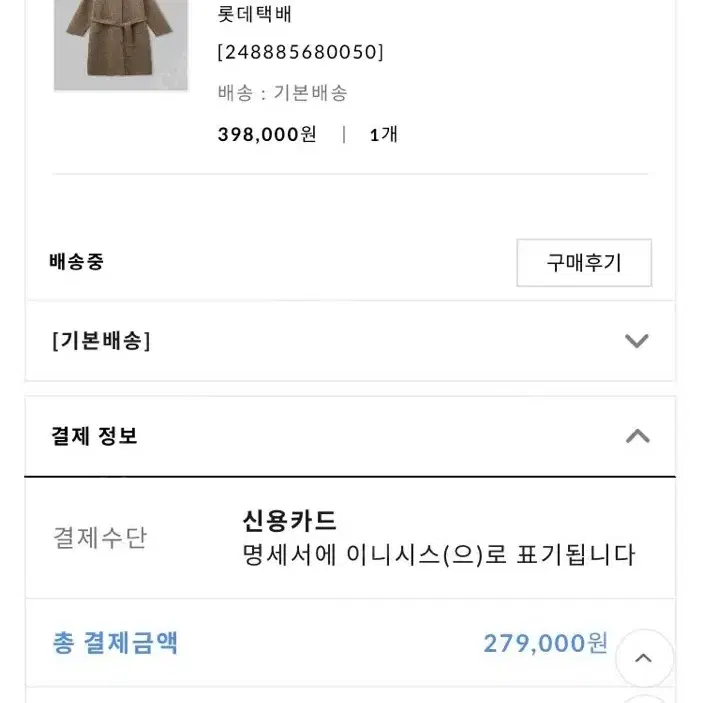
Task: Open the brown coat product thumbnail
Action: click(121, 44)
